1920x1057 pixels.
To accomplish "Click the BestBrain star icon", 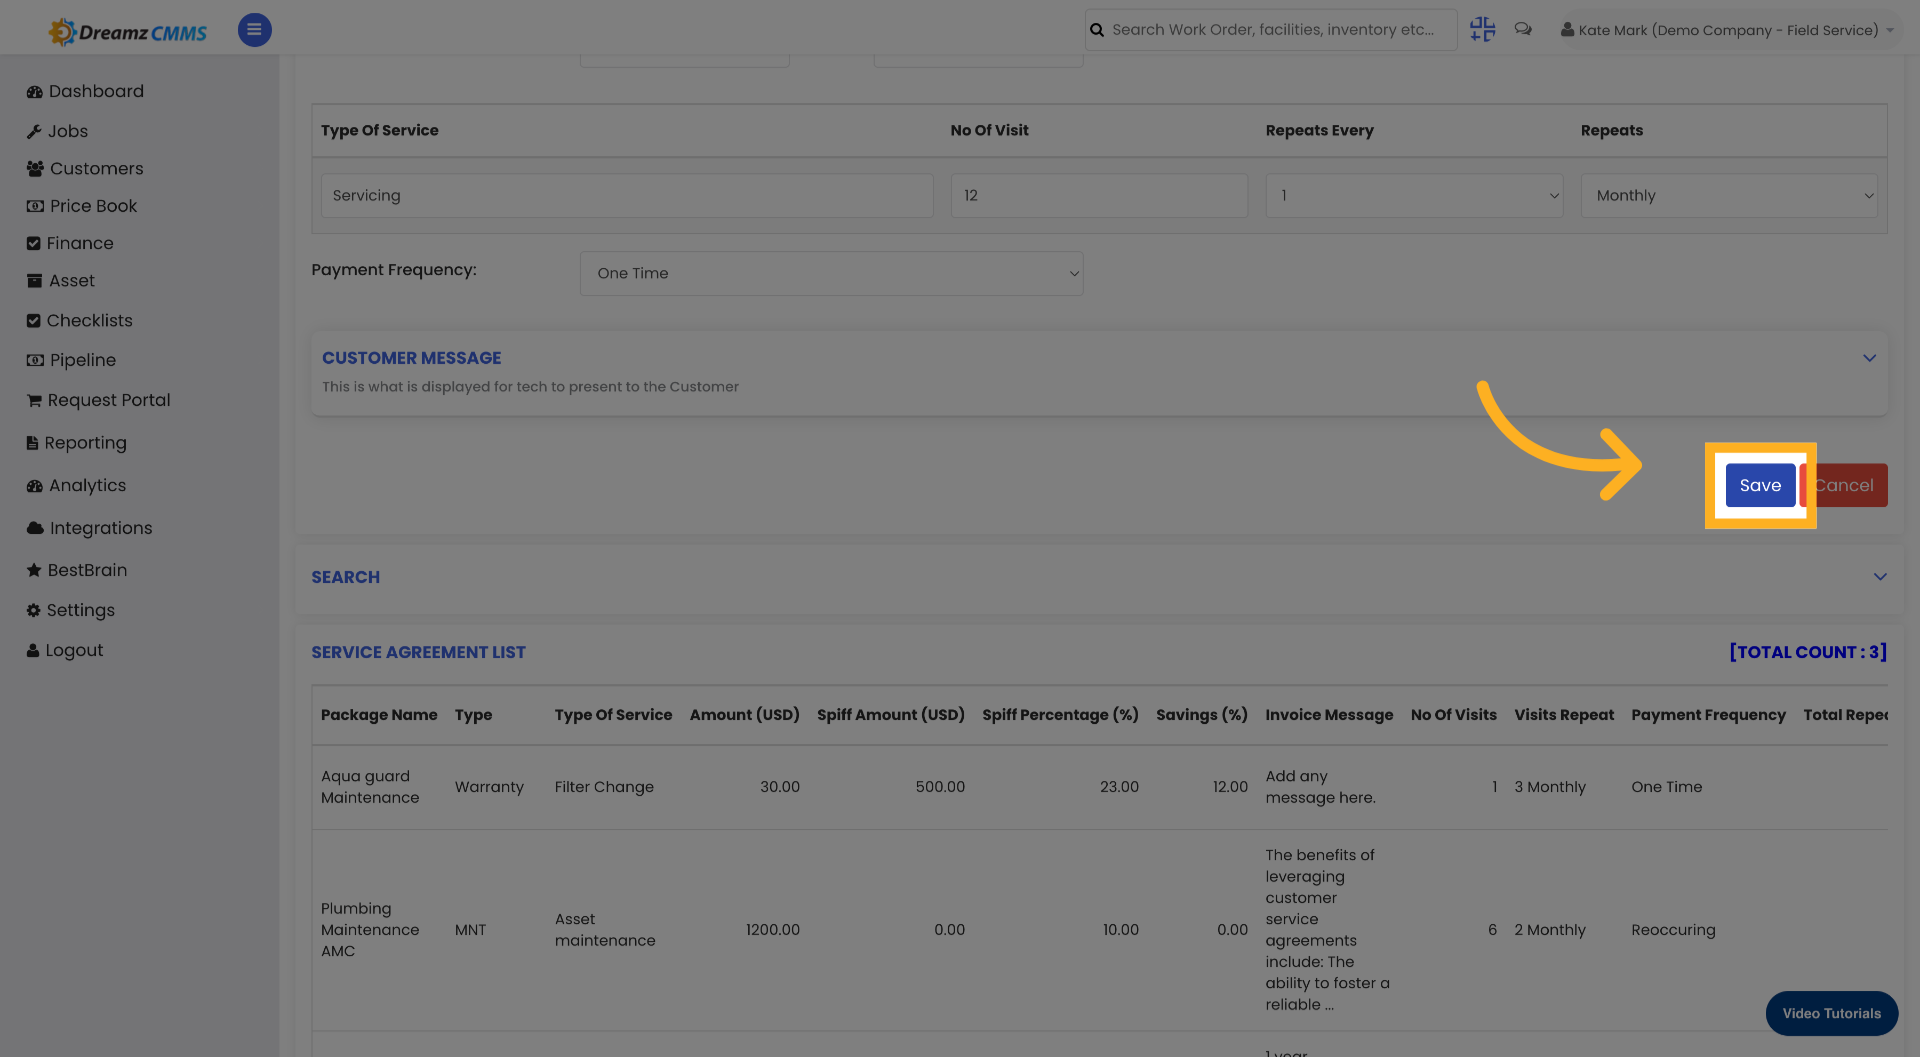I will pos(34,570).
